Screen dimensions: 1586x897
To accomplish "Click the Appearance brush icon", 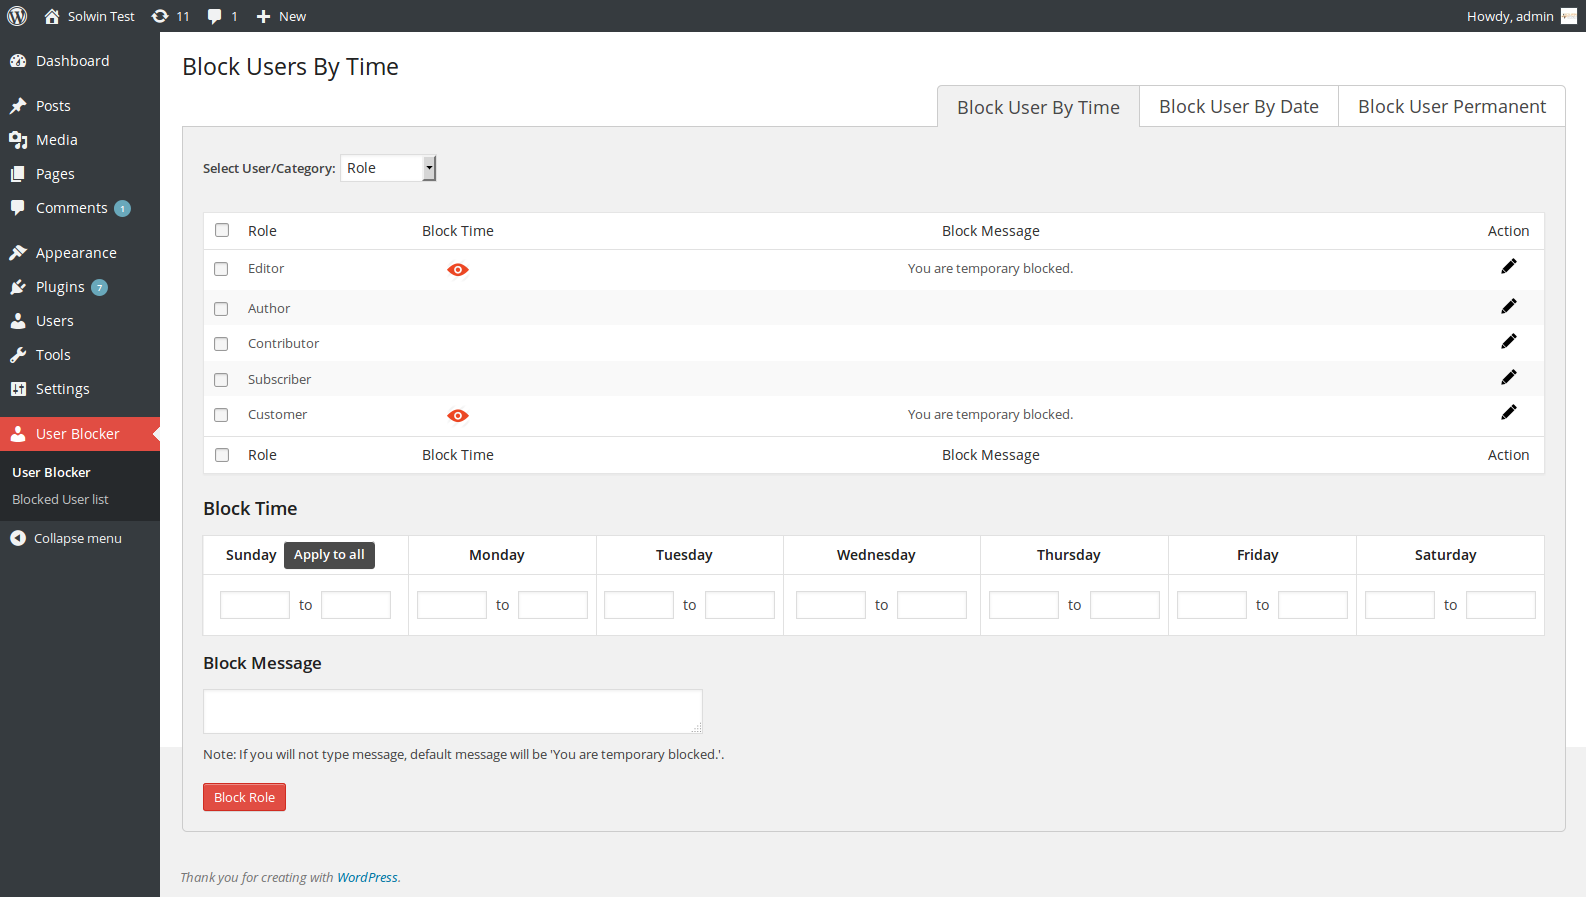I will tap(18, 253).
